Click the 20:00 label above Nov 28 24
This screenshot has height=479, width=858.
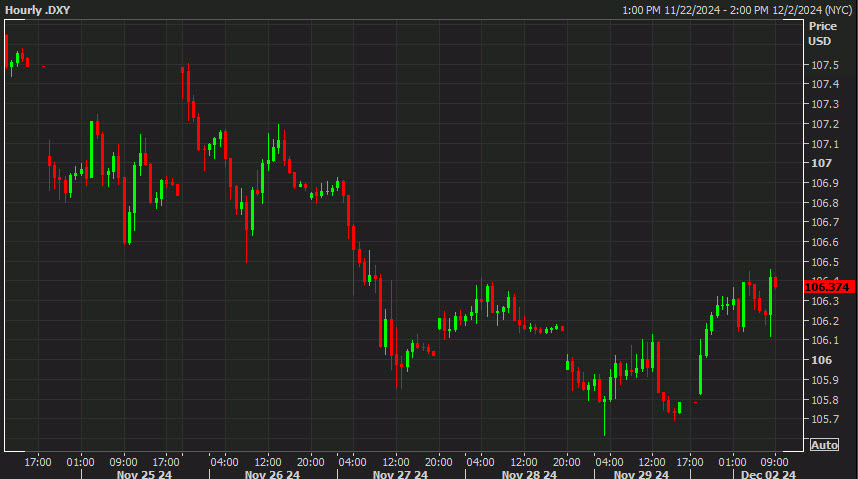[566, 462]
